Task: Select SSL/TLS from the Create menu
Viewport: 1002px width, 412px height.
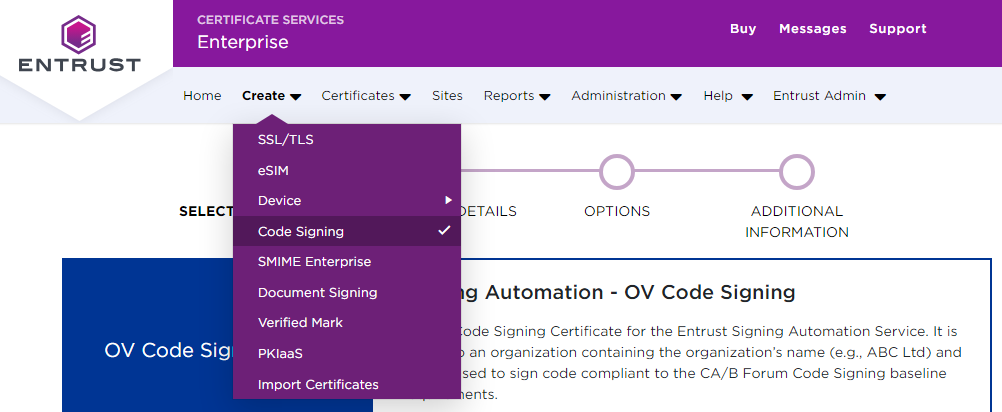Action: (285, 140)
